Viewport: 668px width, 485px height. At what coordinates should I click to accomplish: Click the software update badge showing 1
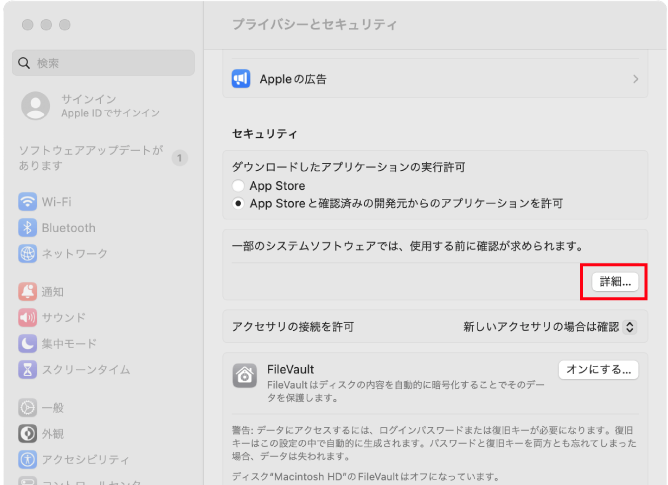[179, 158]
